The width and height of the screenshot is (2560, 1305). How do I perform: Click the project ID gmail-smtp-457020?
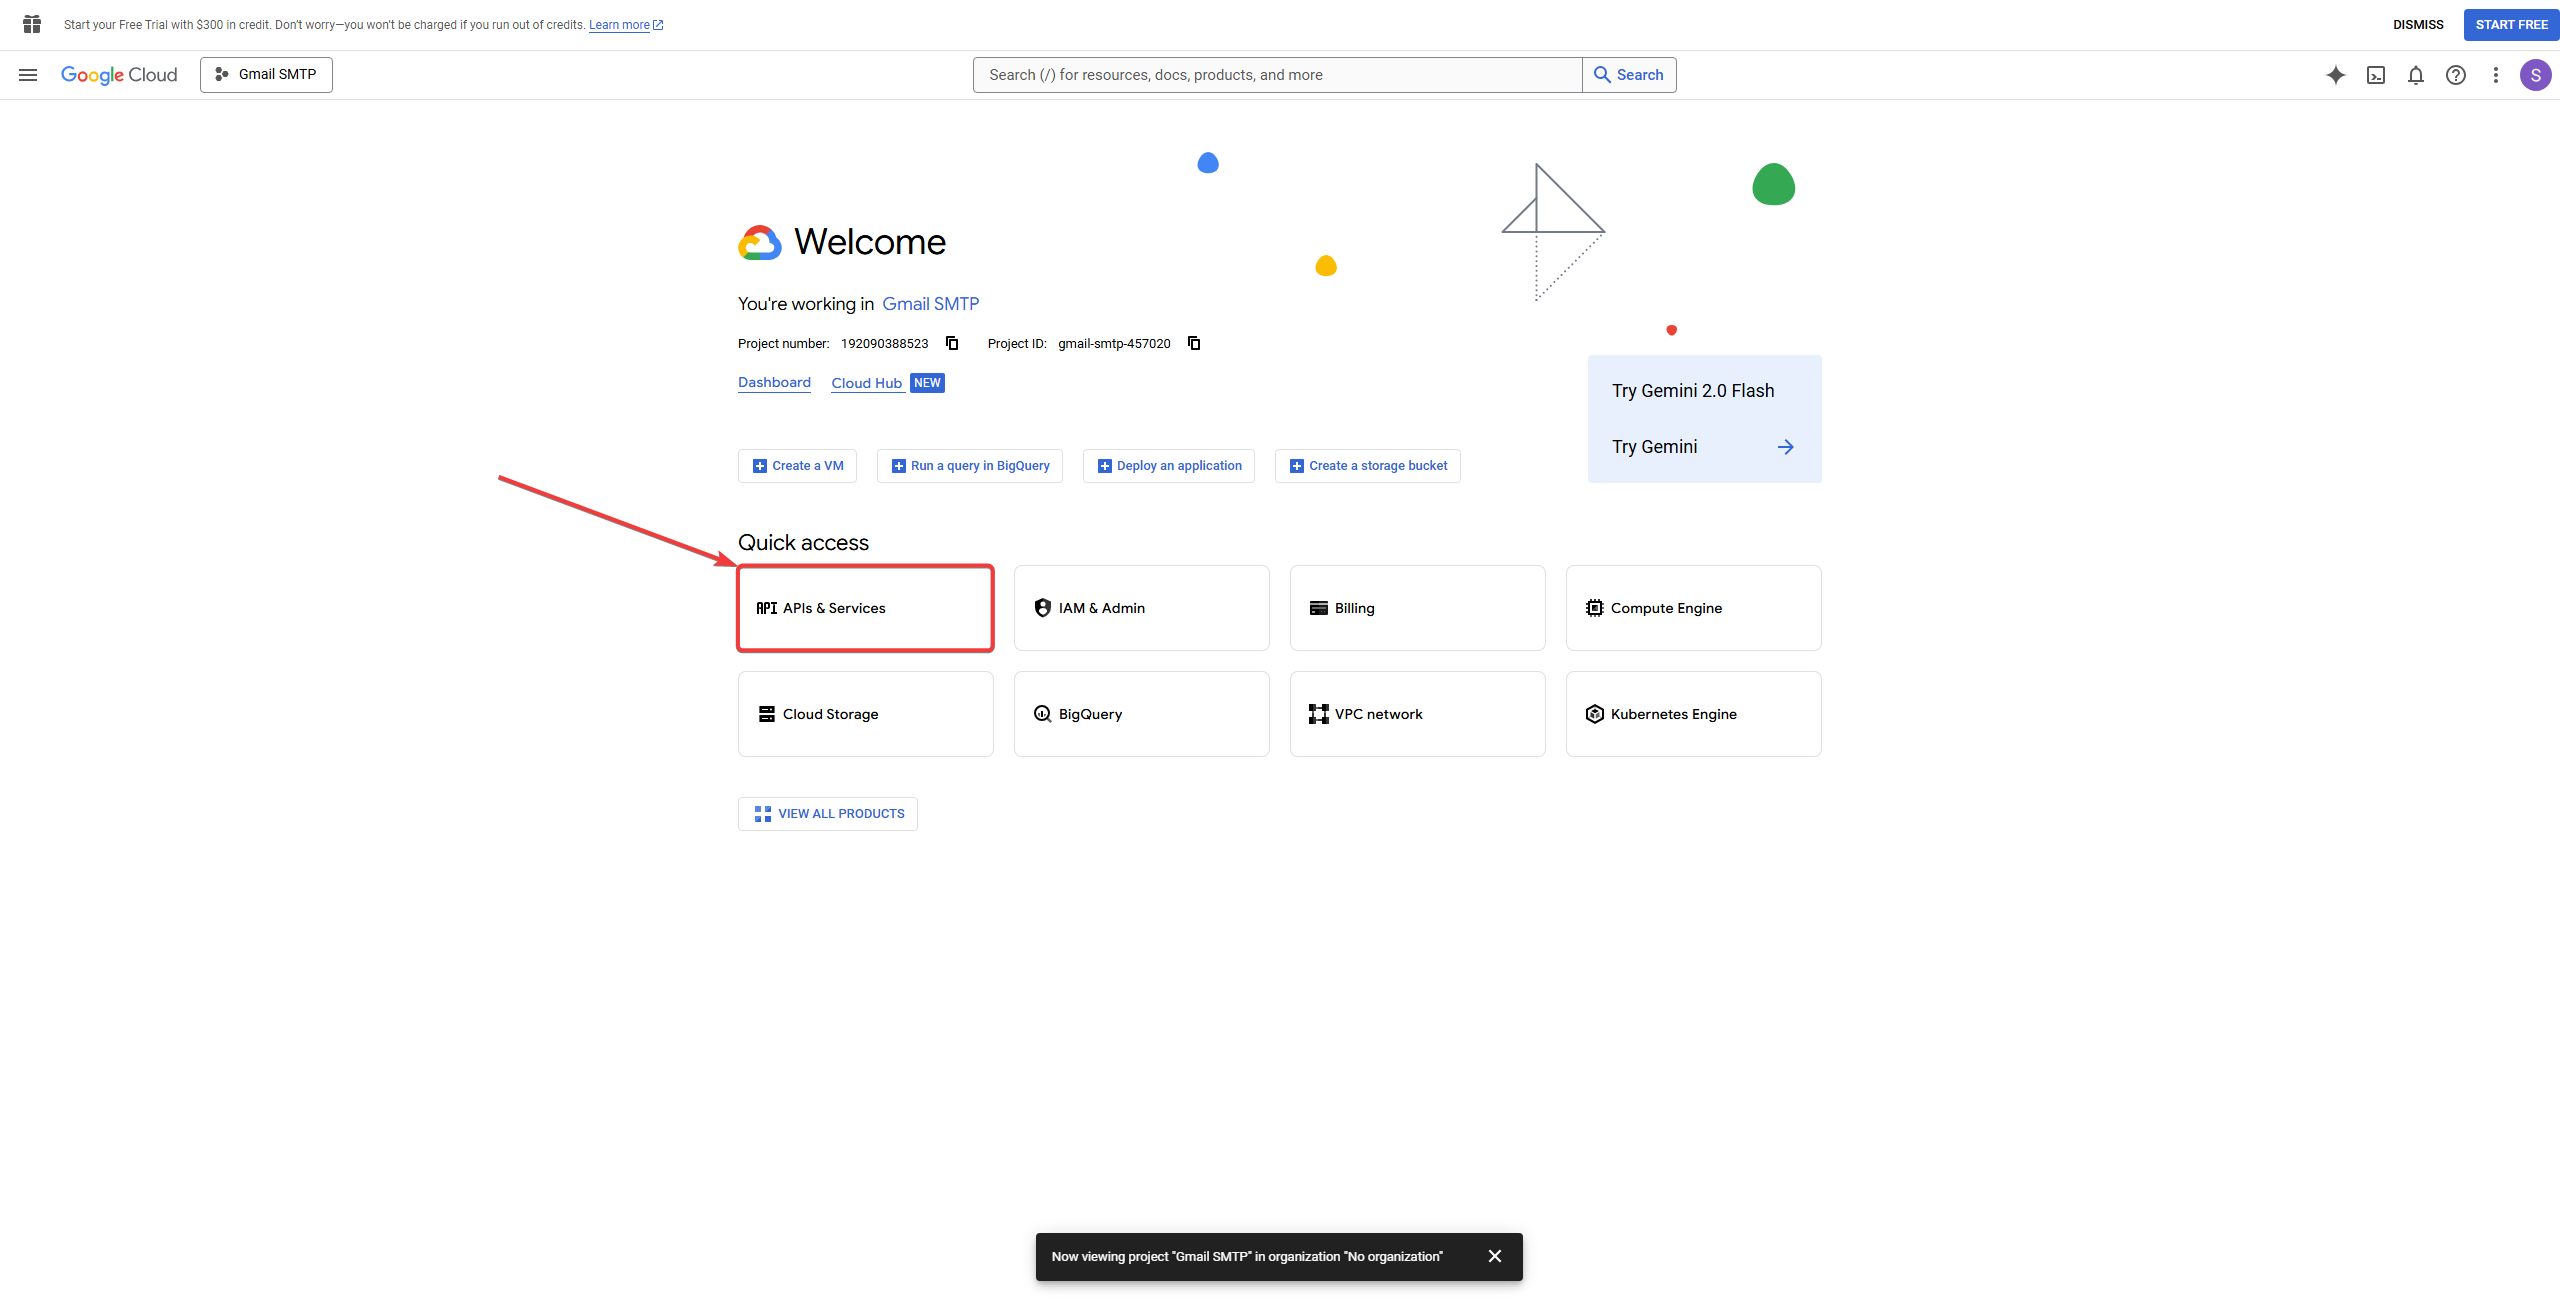point(1114,344)
